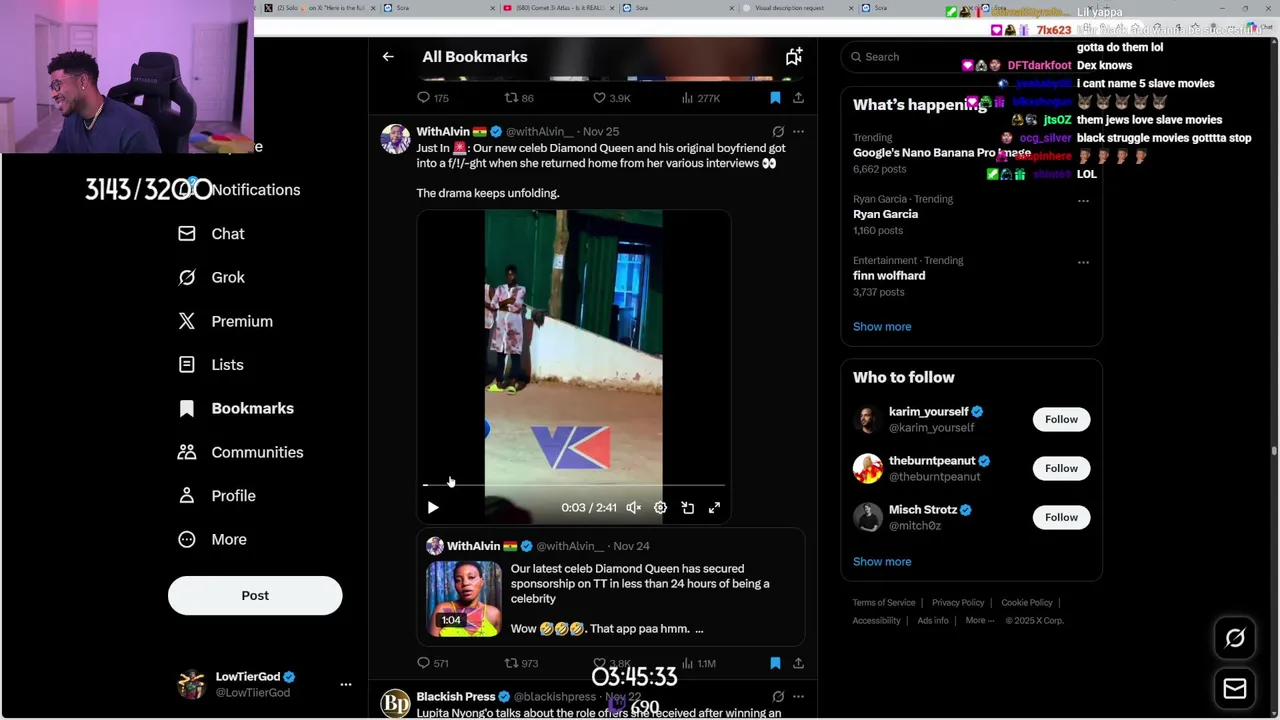Follow Misch Strotz
Image resolution: width=1280 pixels, height=720 pixels.
(1061, 517)
